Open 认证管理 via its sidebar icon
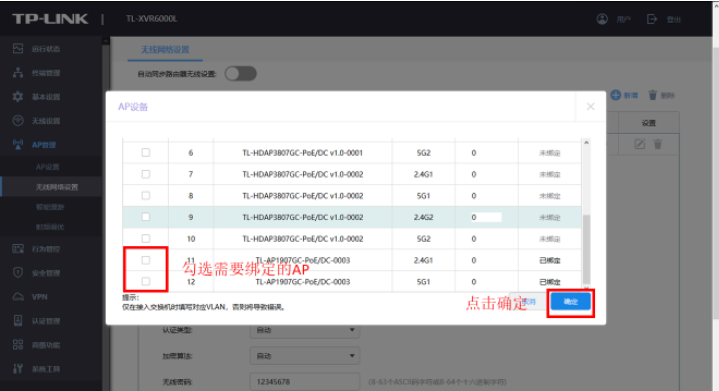Screen dimensions: 719x391 click(18, 321)
